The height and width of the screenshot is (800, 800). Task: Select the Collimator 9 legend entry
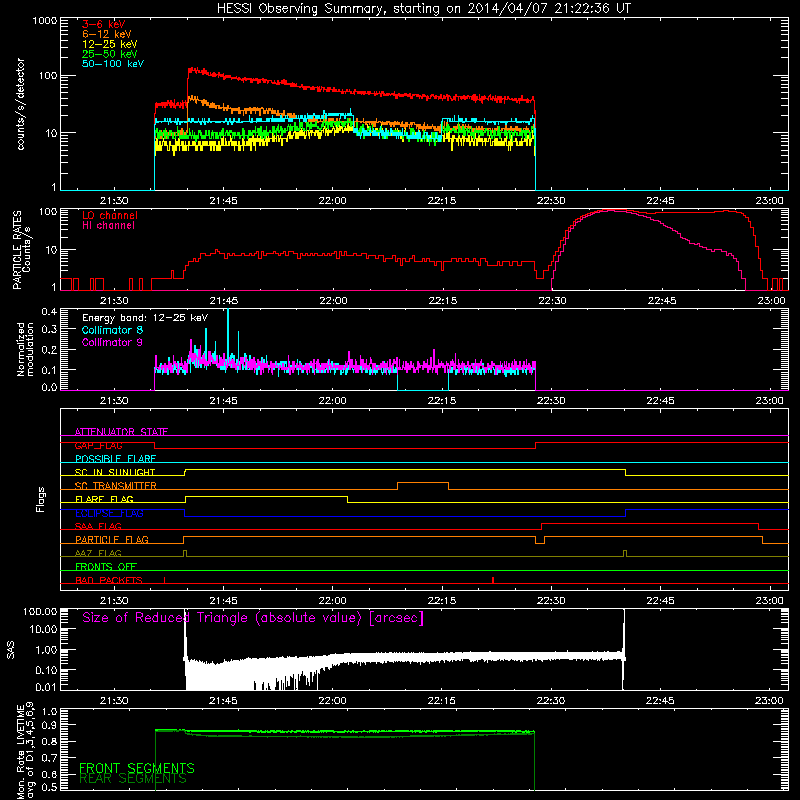pyautogui.click(x=112, y=342)
